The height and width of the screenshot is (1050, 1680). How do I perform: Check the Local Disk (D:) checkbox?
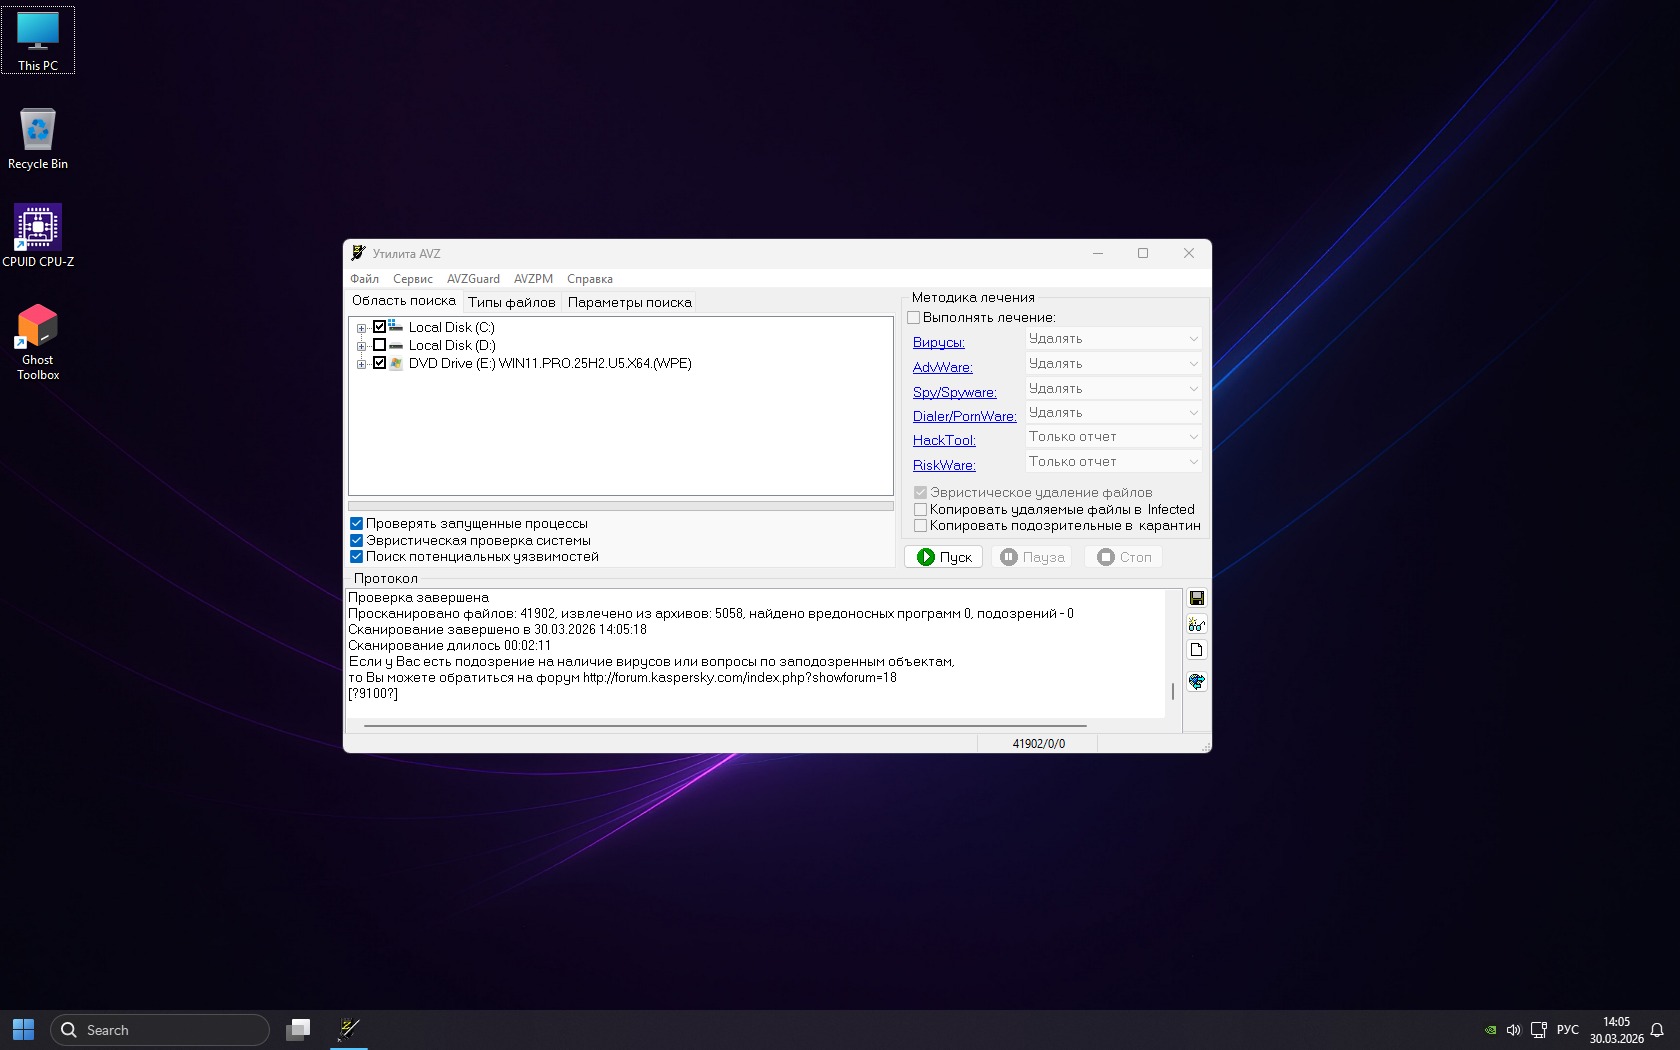coord(380,345)
